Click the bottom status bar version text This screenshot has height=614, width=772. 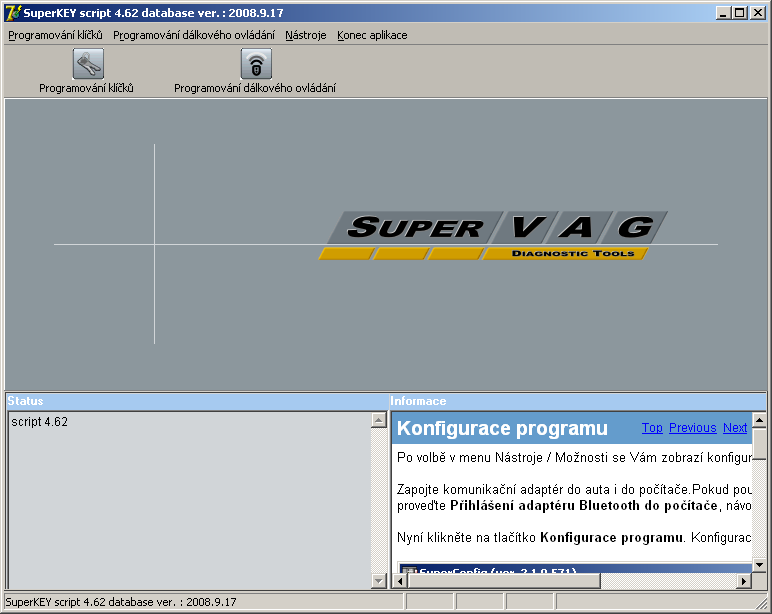(x=121, y=602)
